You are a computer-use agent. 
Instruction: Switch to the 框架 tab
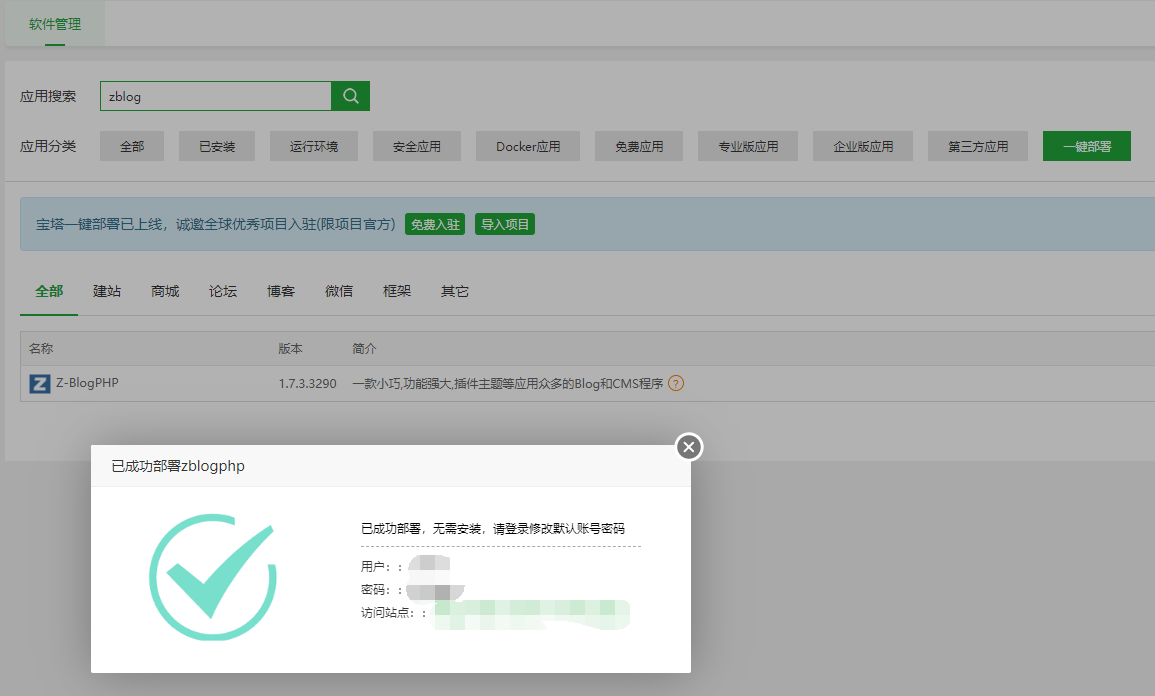tap(397, 292)
